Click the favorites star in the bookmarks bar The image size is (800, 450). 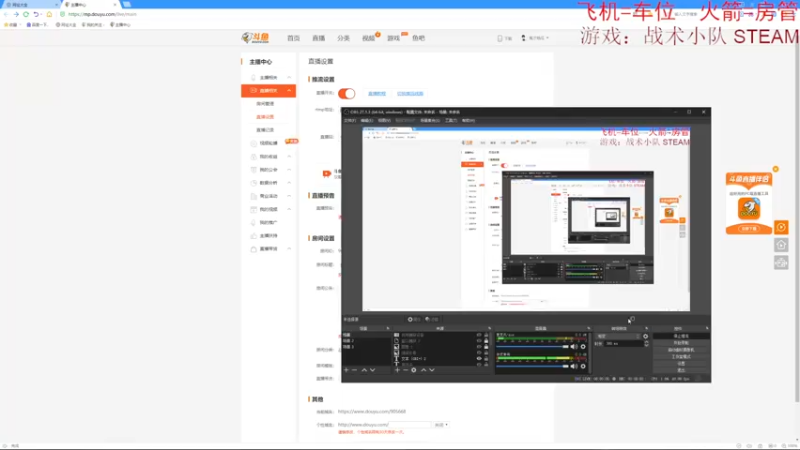pos(7,24)
